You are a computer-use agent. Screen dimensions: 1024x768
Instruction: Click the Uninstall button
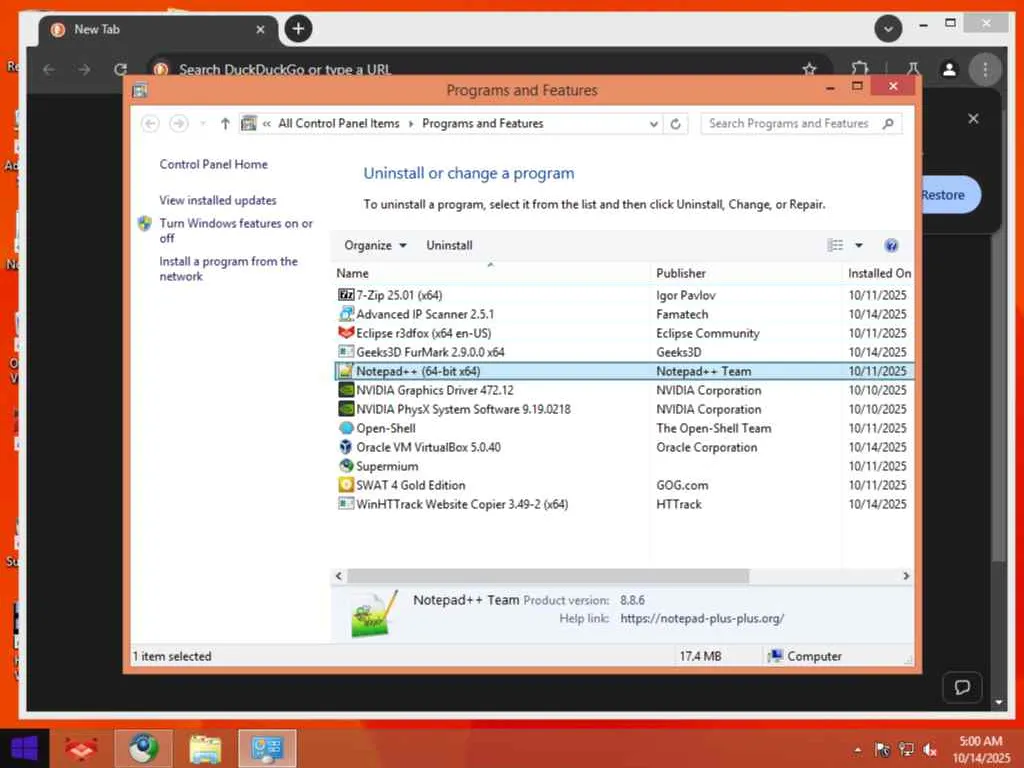click(x=449, y=246)
